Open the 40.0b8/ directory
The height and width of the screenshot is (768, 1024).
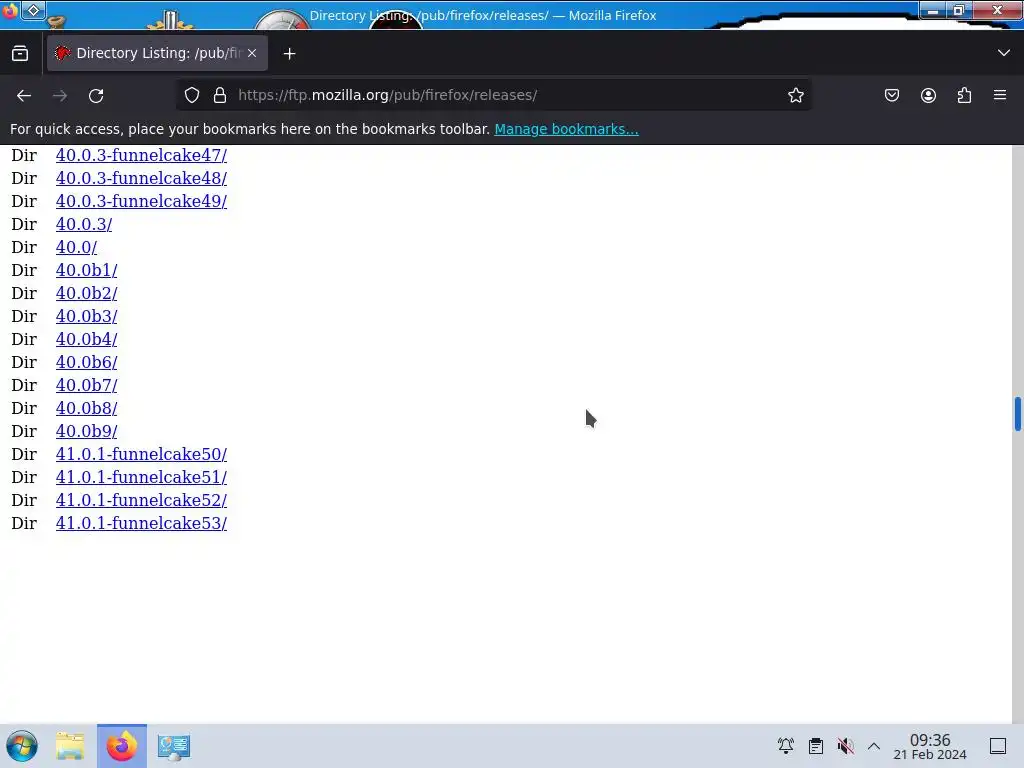[86, 408]
